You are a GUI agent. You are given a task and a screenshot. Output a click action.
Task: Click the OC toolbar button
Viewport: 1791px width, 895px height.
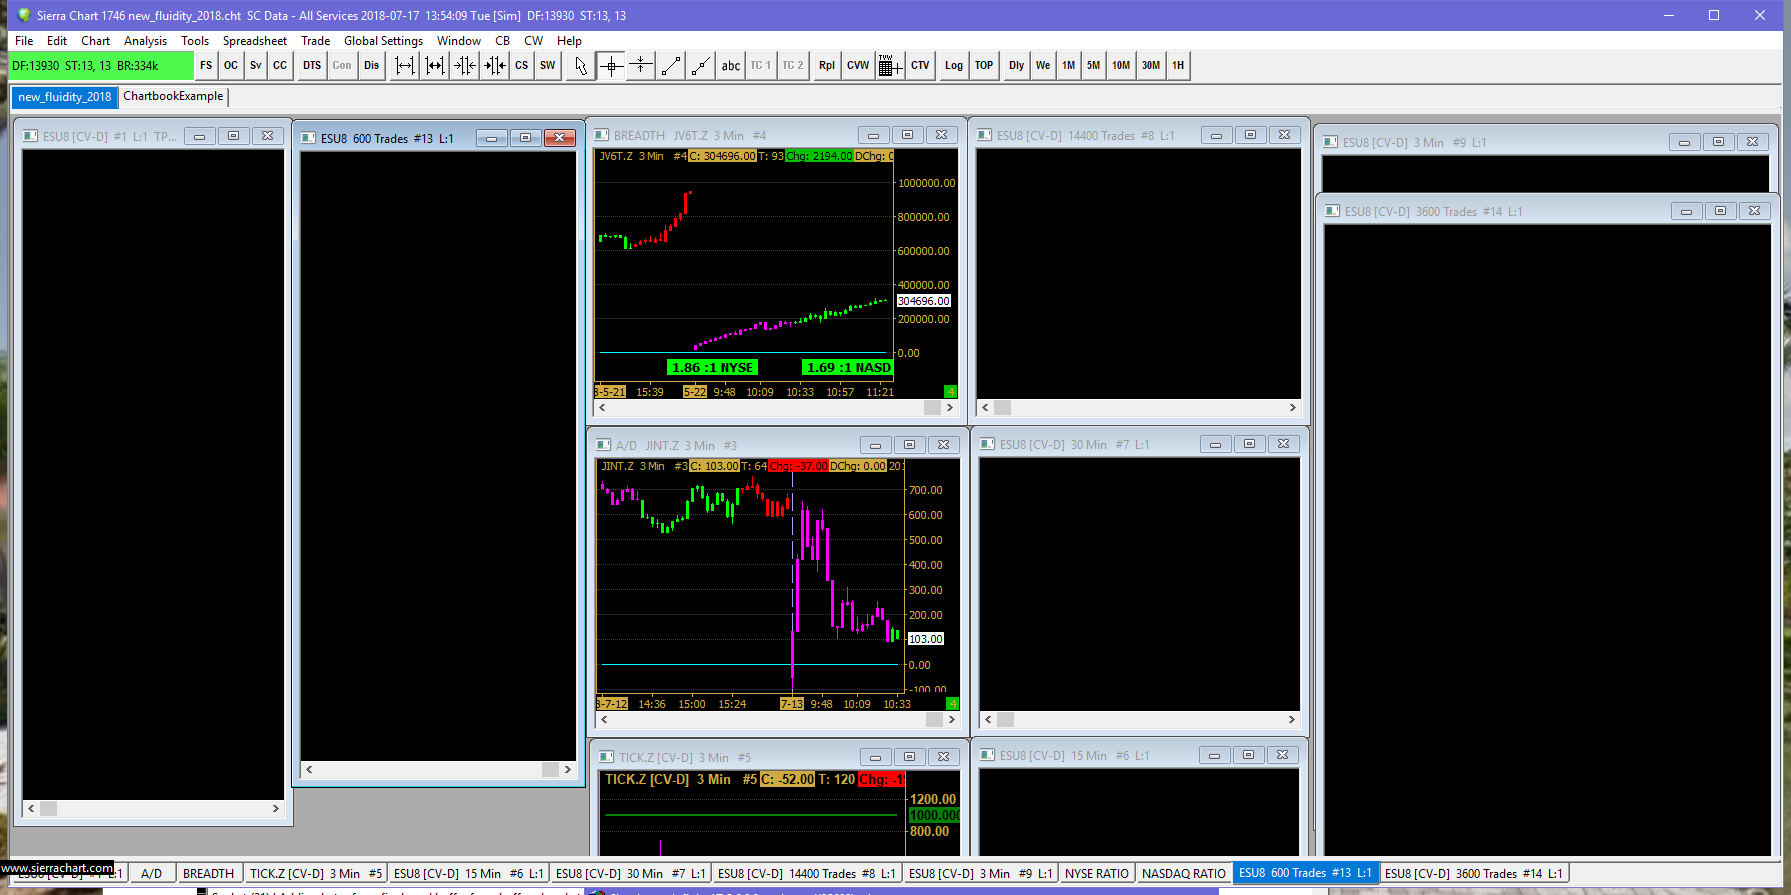click(231, 66)
